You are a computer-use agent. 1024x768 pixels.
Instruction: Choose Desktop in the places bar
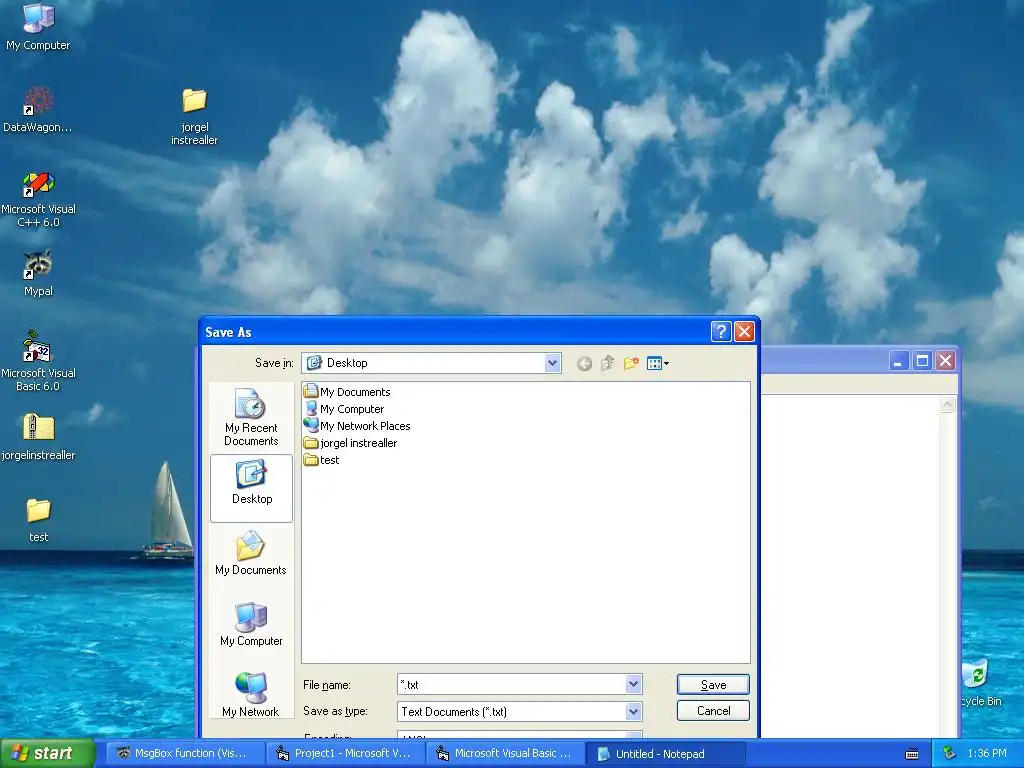click(251, 488)
